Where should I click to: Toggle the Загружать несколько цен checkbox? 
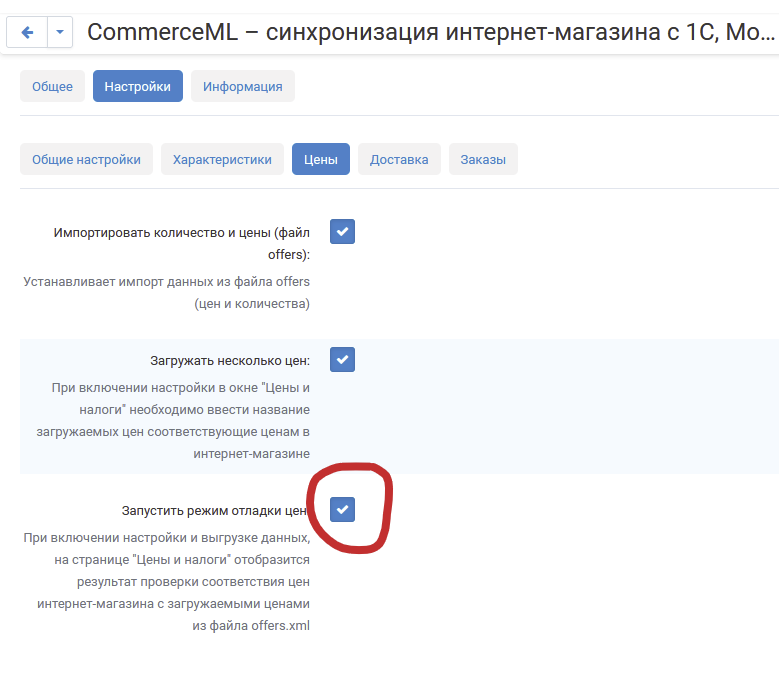(x=342, y=359)
